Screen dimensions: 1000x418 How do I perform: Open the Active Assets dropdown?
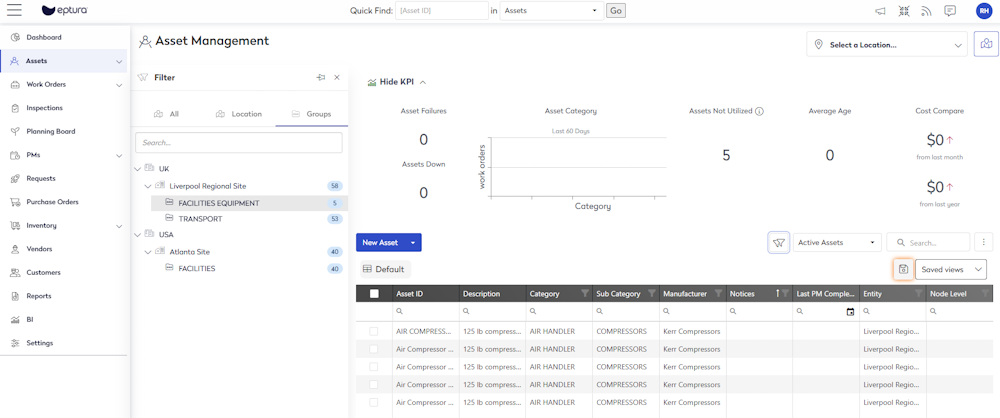(837, 242)
